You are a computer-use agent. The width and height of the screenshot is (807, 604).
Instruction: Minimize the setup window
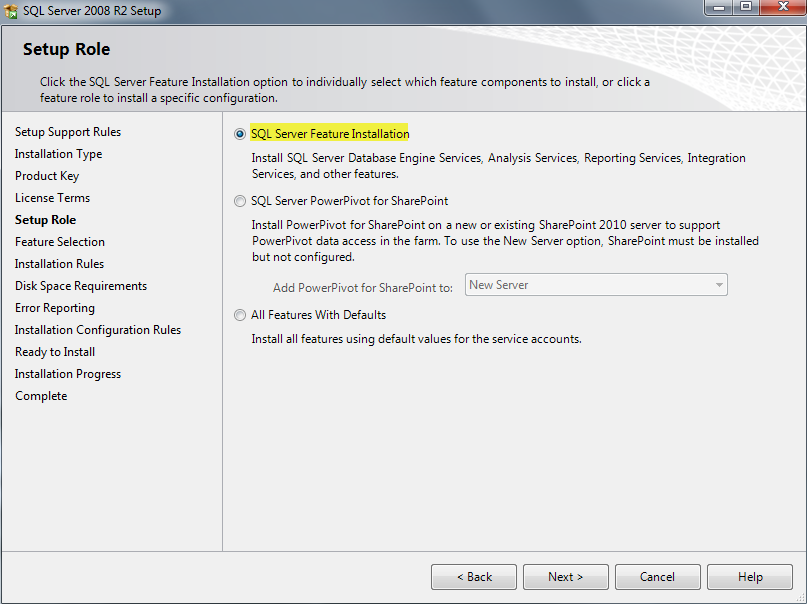pyautogui.click(x=719, y=7)
